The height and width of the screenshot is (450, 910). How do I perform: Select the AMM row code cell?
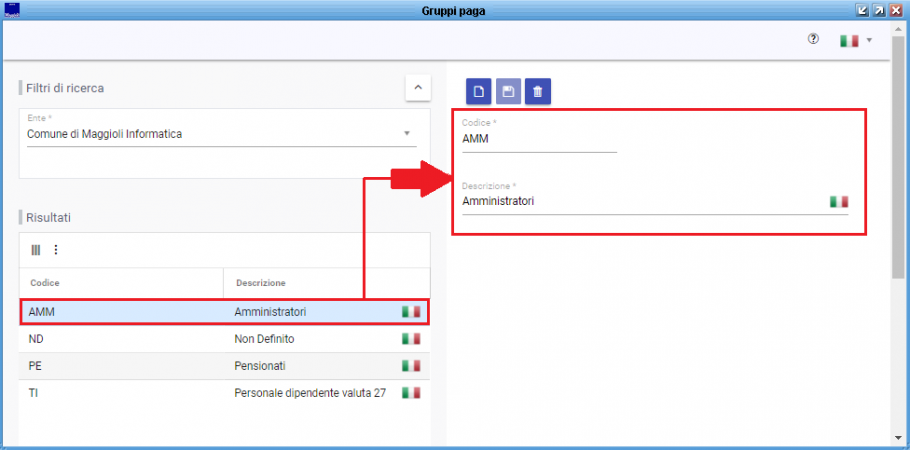tap(41, 312)
